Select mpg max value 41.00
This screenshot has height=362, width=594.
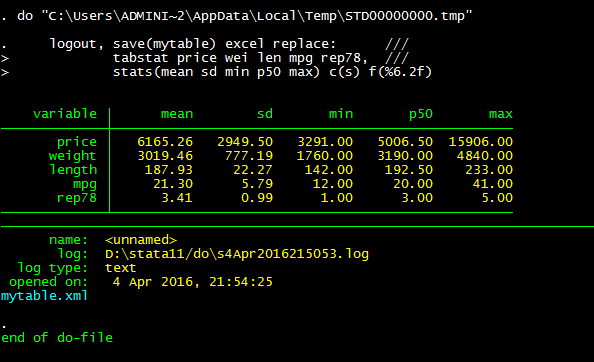493,184
